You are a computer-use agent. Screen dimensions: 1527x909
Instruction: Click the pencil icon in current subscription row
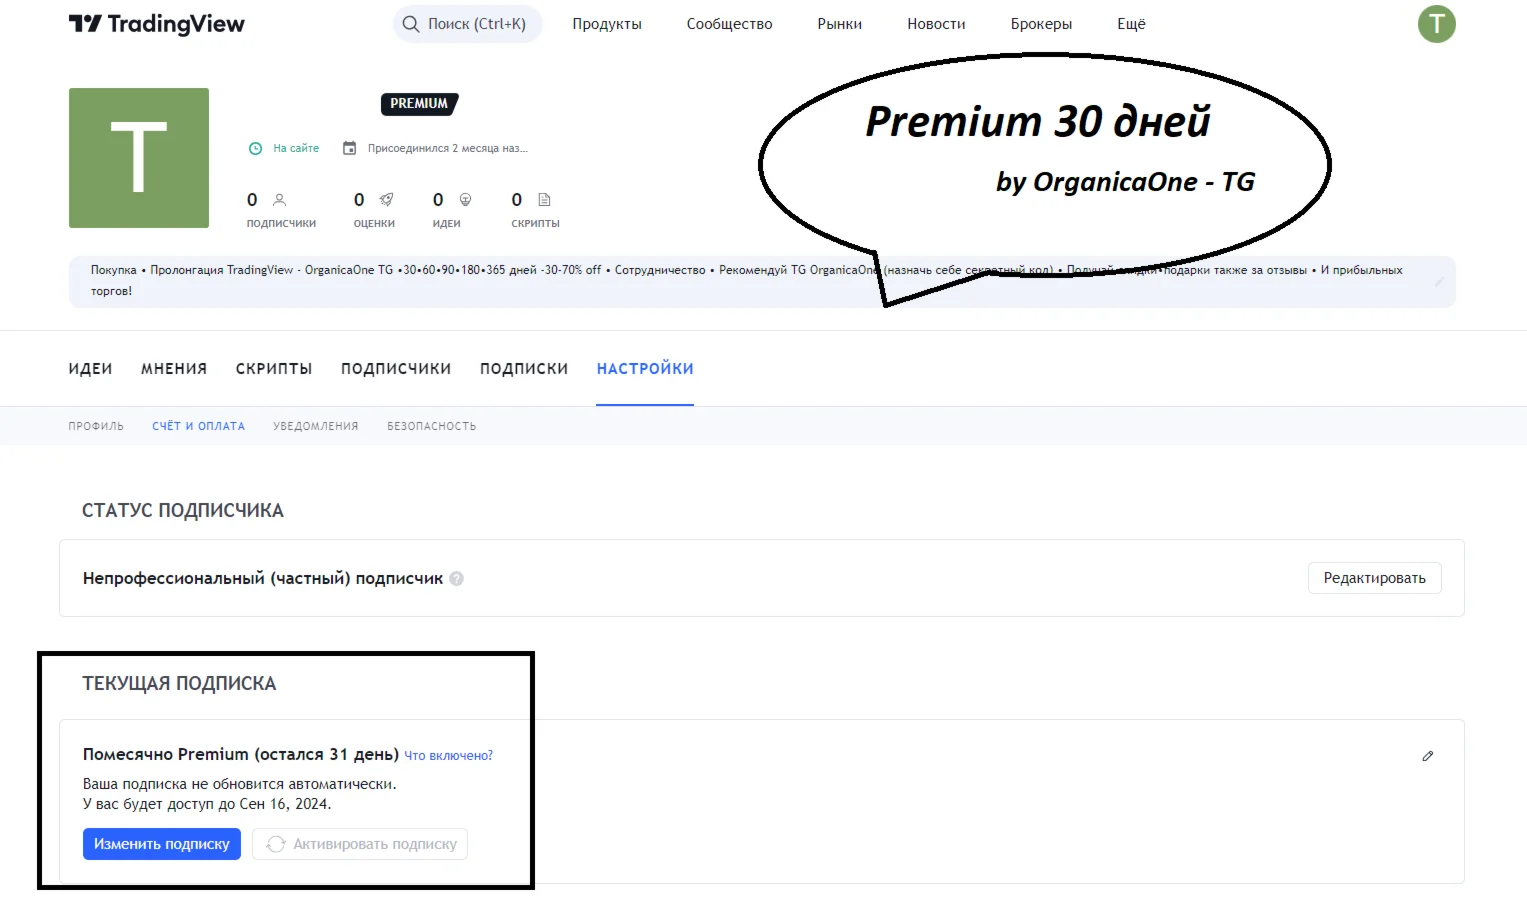point(1428,756)
